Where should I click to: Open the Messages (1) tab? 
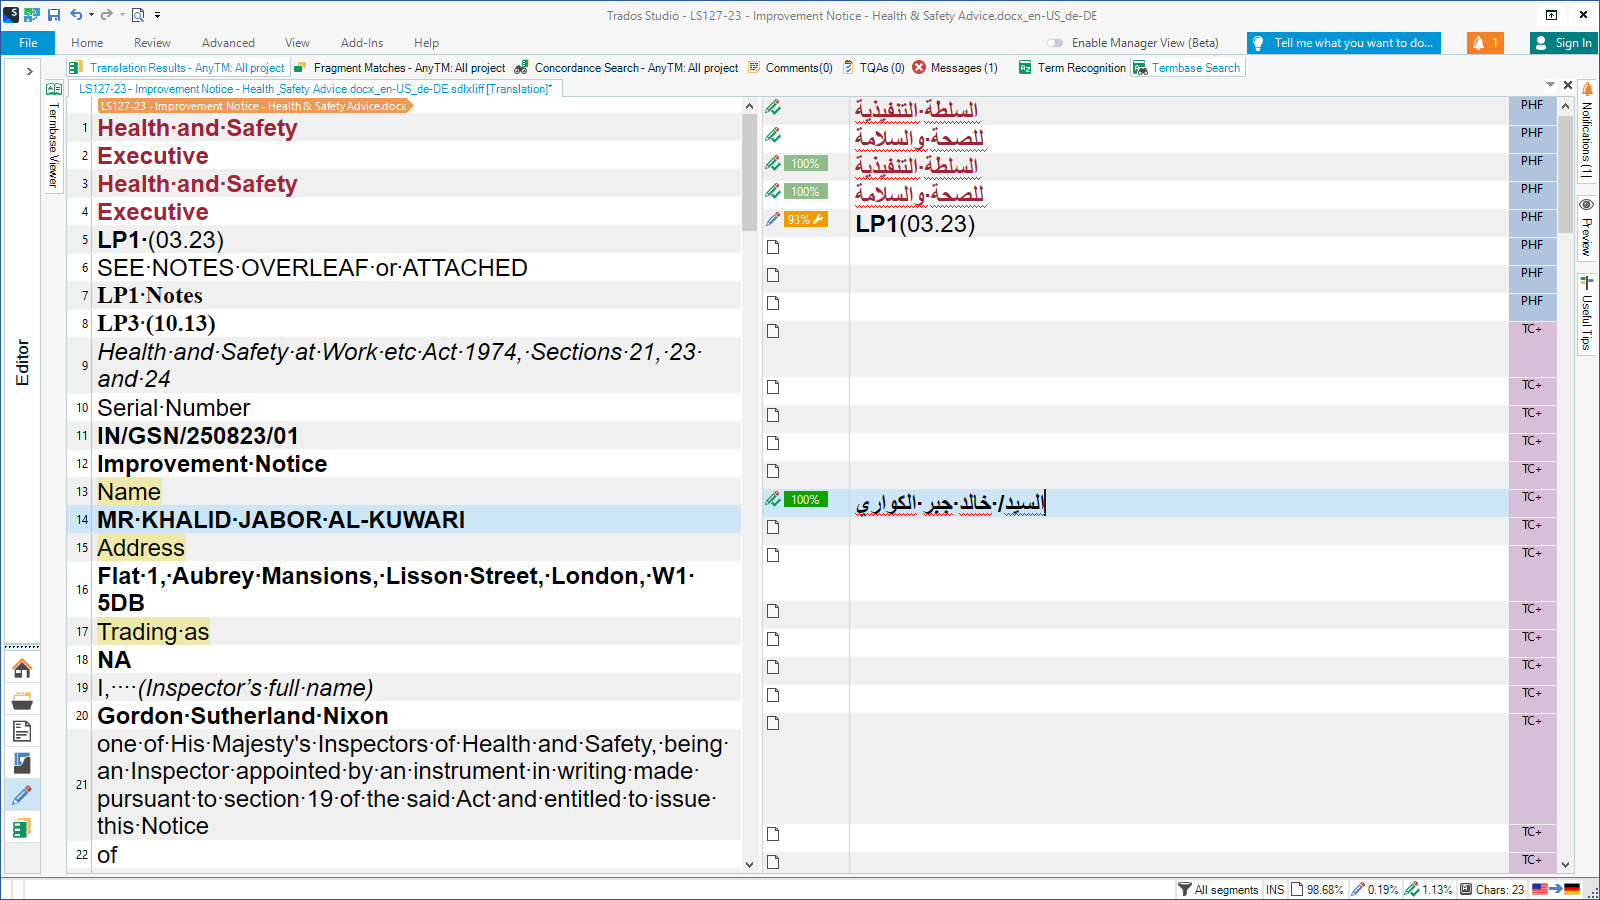click(x=955, y=68)
